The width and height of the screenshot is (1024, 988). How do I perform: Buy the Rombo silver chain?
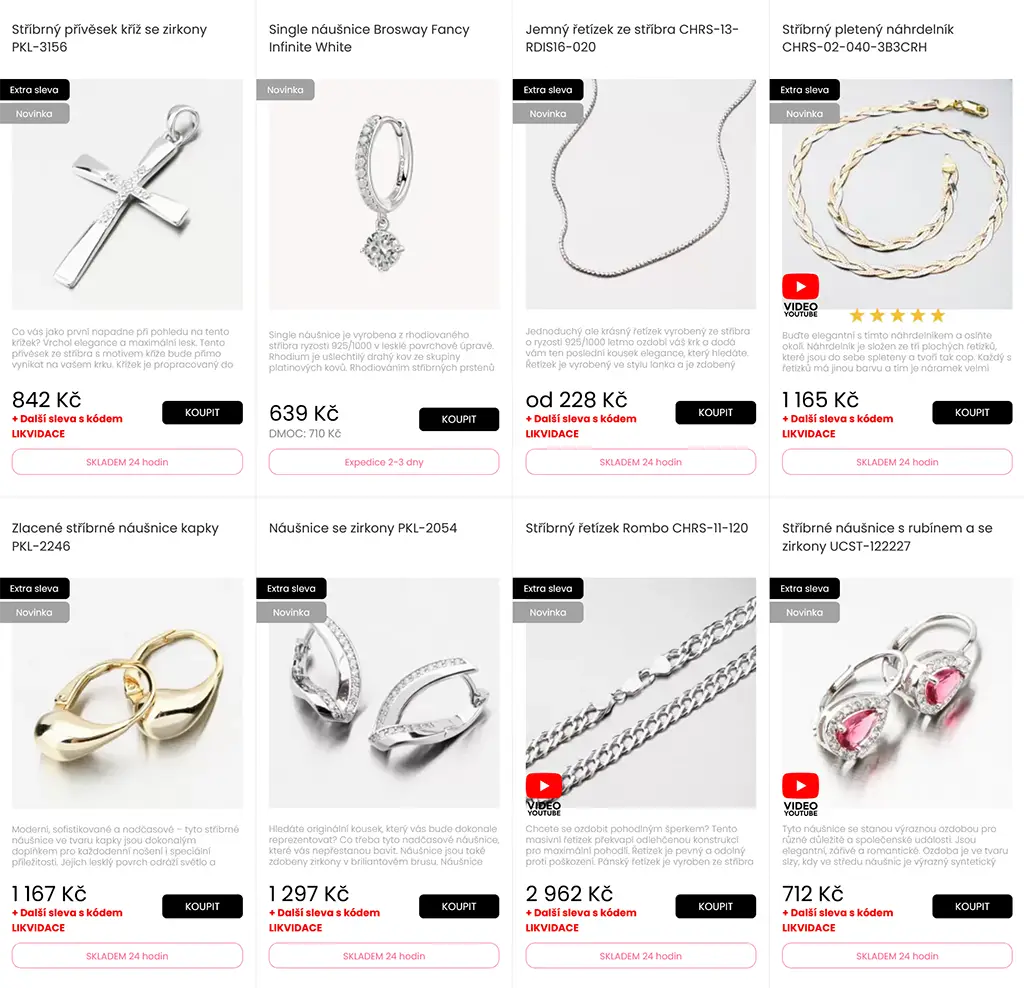716,906
